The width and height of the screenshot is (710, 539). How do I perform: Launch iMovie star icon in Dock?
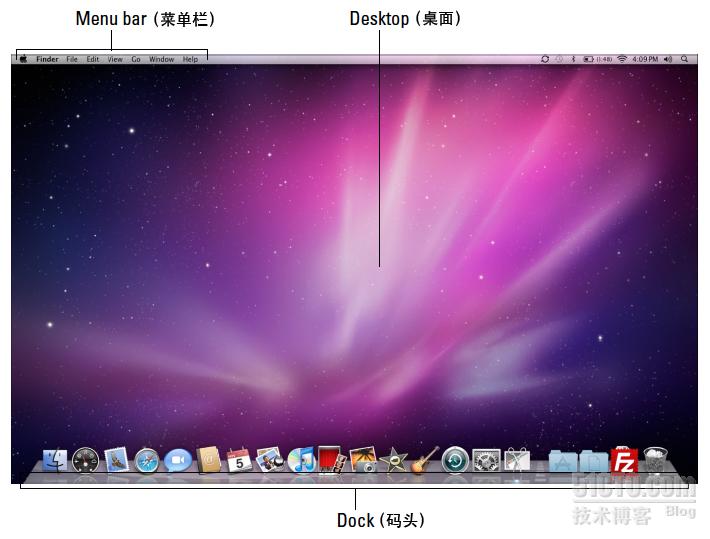pyautogui.click(x=393, y=460)
